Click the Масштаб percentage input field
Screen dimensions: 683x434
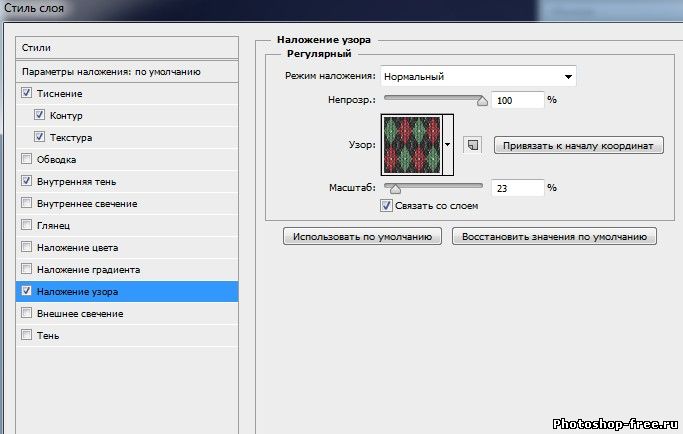point(516,187)
